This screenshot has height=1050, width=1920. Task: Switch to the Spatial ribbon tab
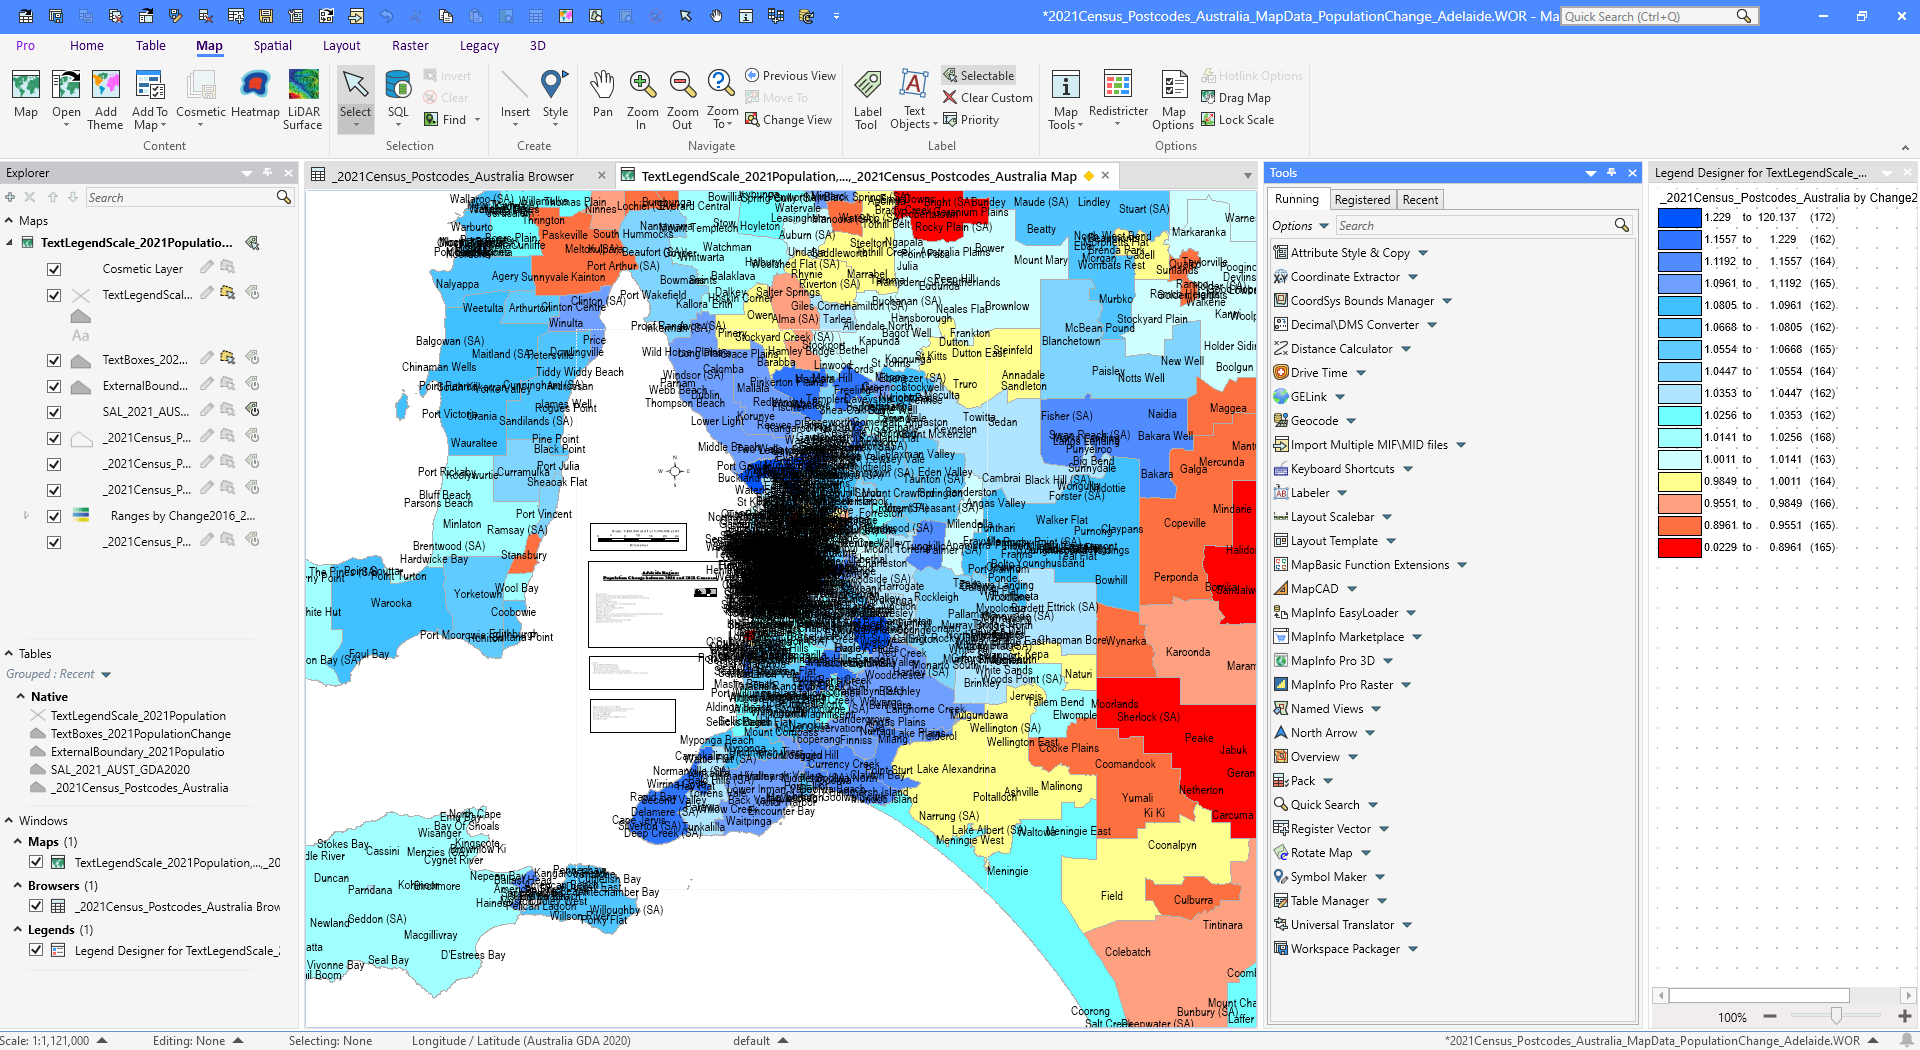[272, 46]
